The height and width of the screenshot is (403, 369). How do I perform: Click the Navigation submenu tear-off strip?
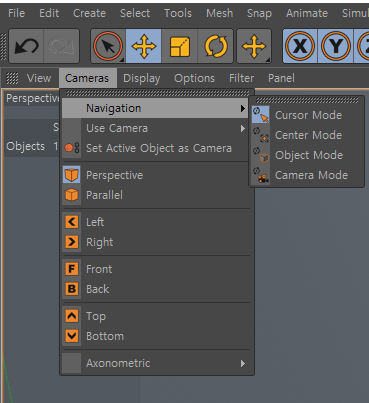pyautogui.click(x=307, y=100)
